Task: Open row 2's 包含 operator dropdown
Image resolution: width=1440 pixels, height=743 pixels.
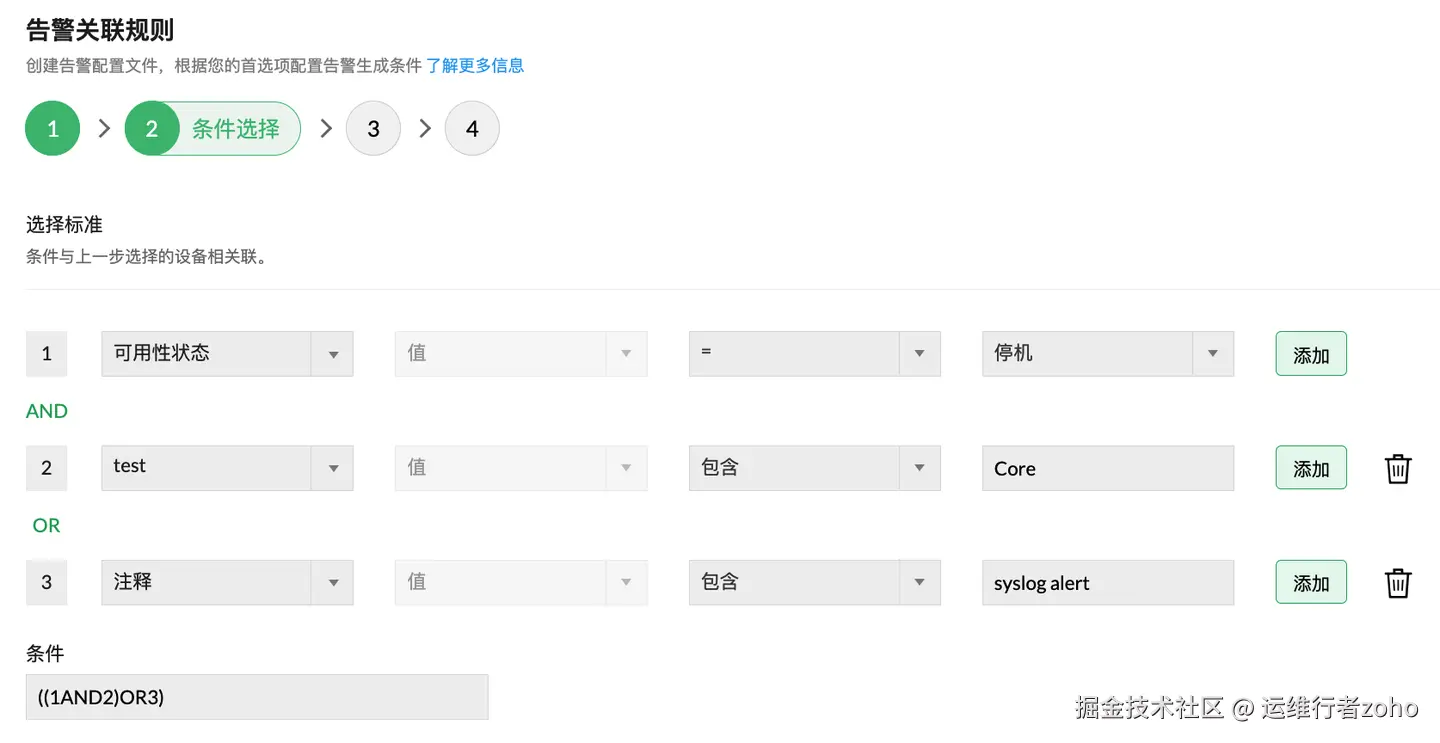Action: [814, 468]
